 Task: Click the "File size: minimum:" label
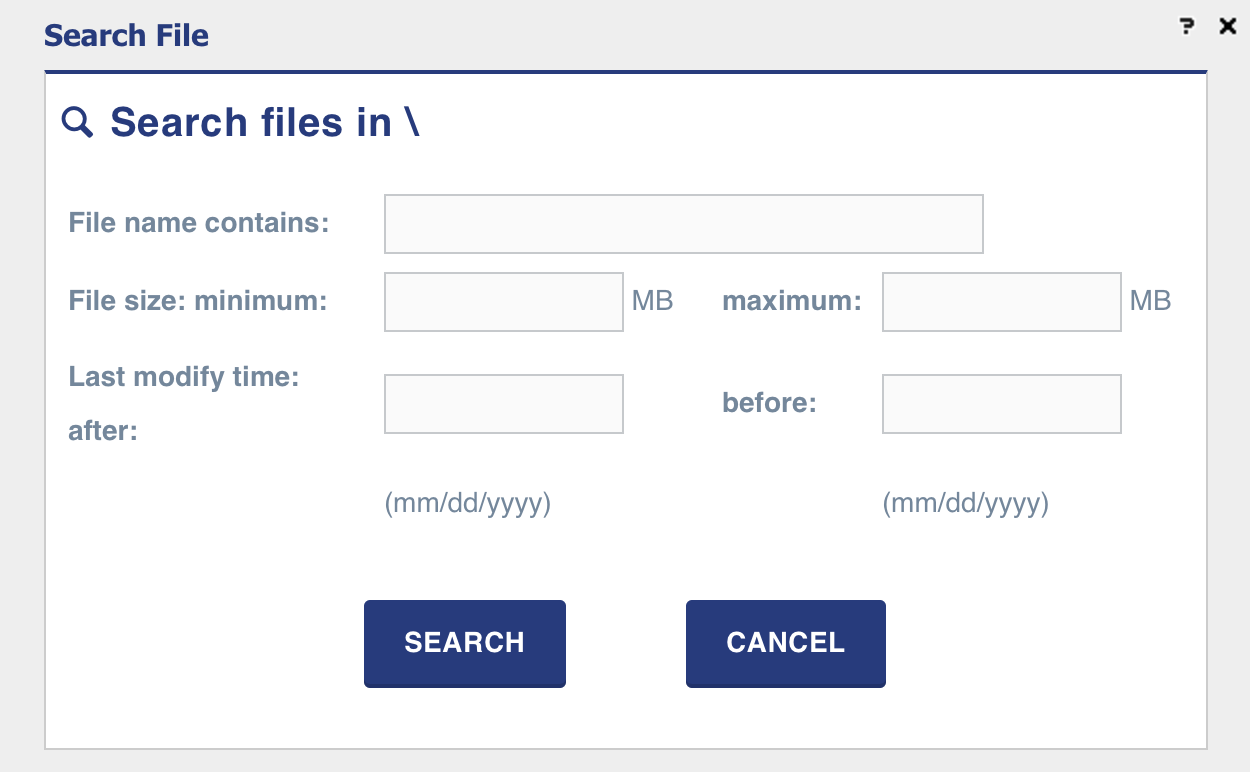click(197, 300)
